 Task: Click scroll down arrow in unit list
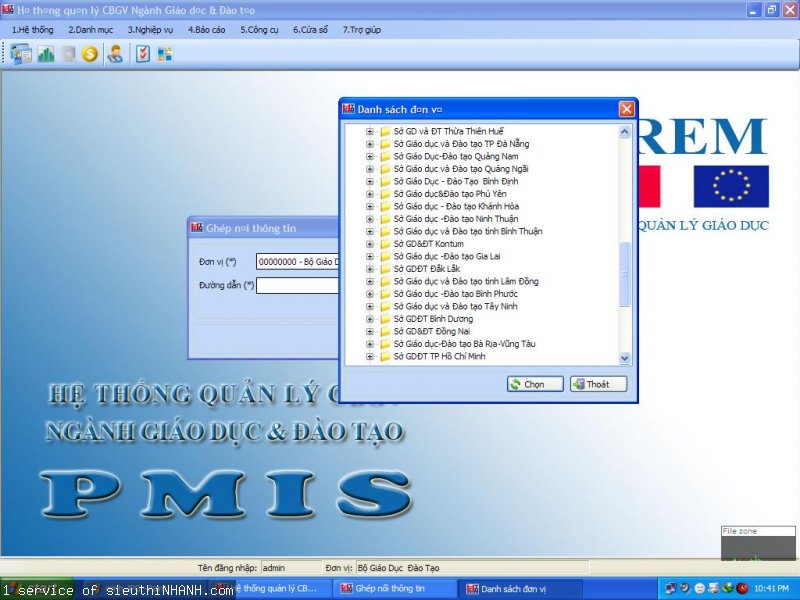coord(624,359)
